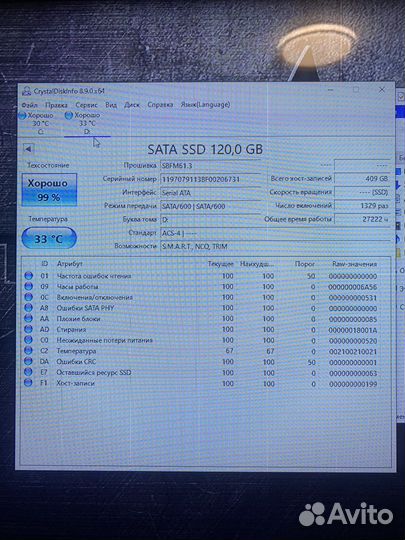Select the Температура attribute name in table

[x=76, y=351]
